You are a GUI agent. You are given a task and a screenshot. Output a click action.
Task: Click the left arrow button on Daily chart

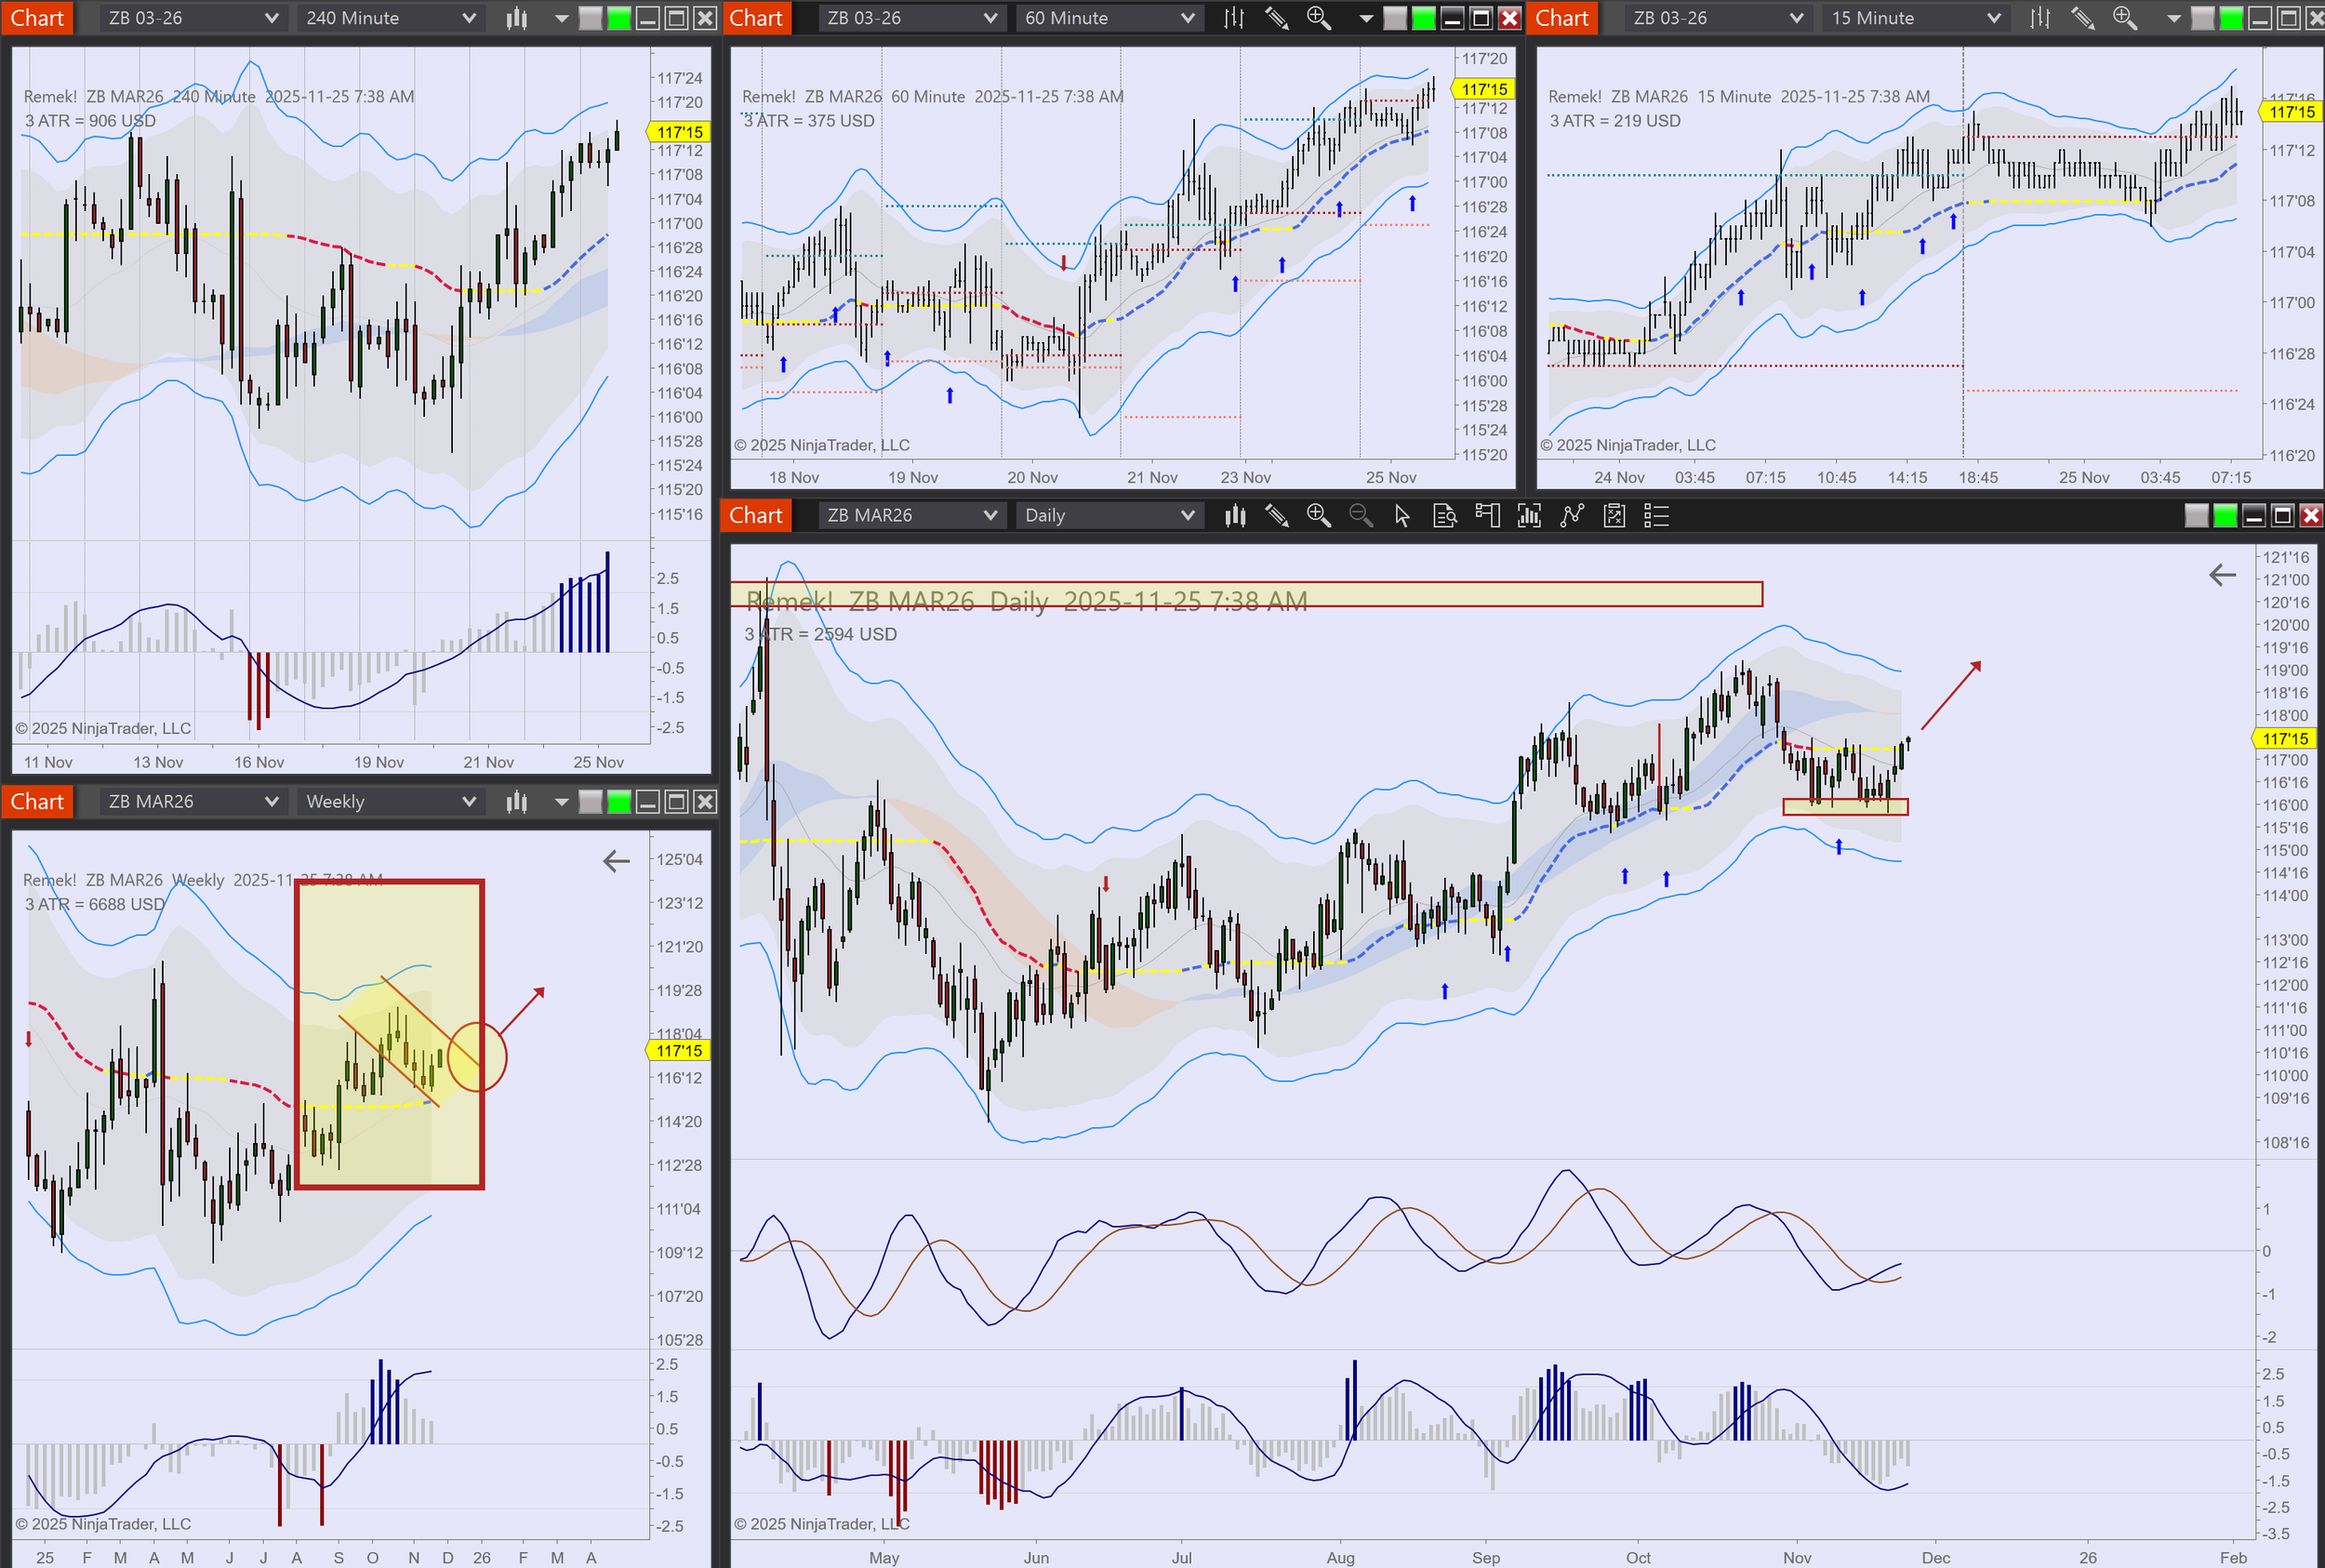pos(2222,575)
